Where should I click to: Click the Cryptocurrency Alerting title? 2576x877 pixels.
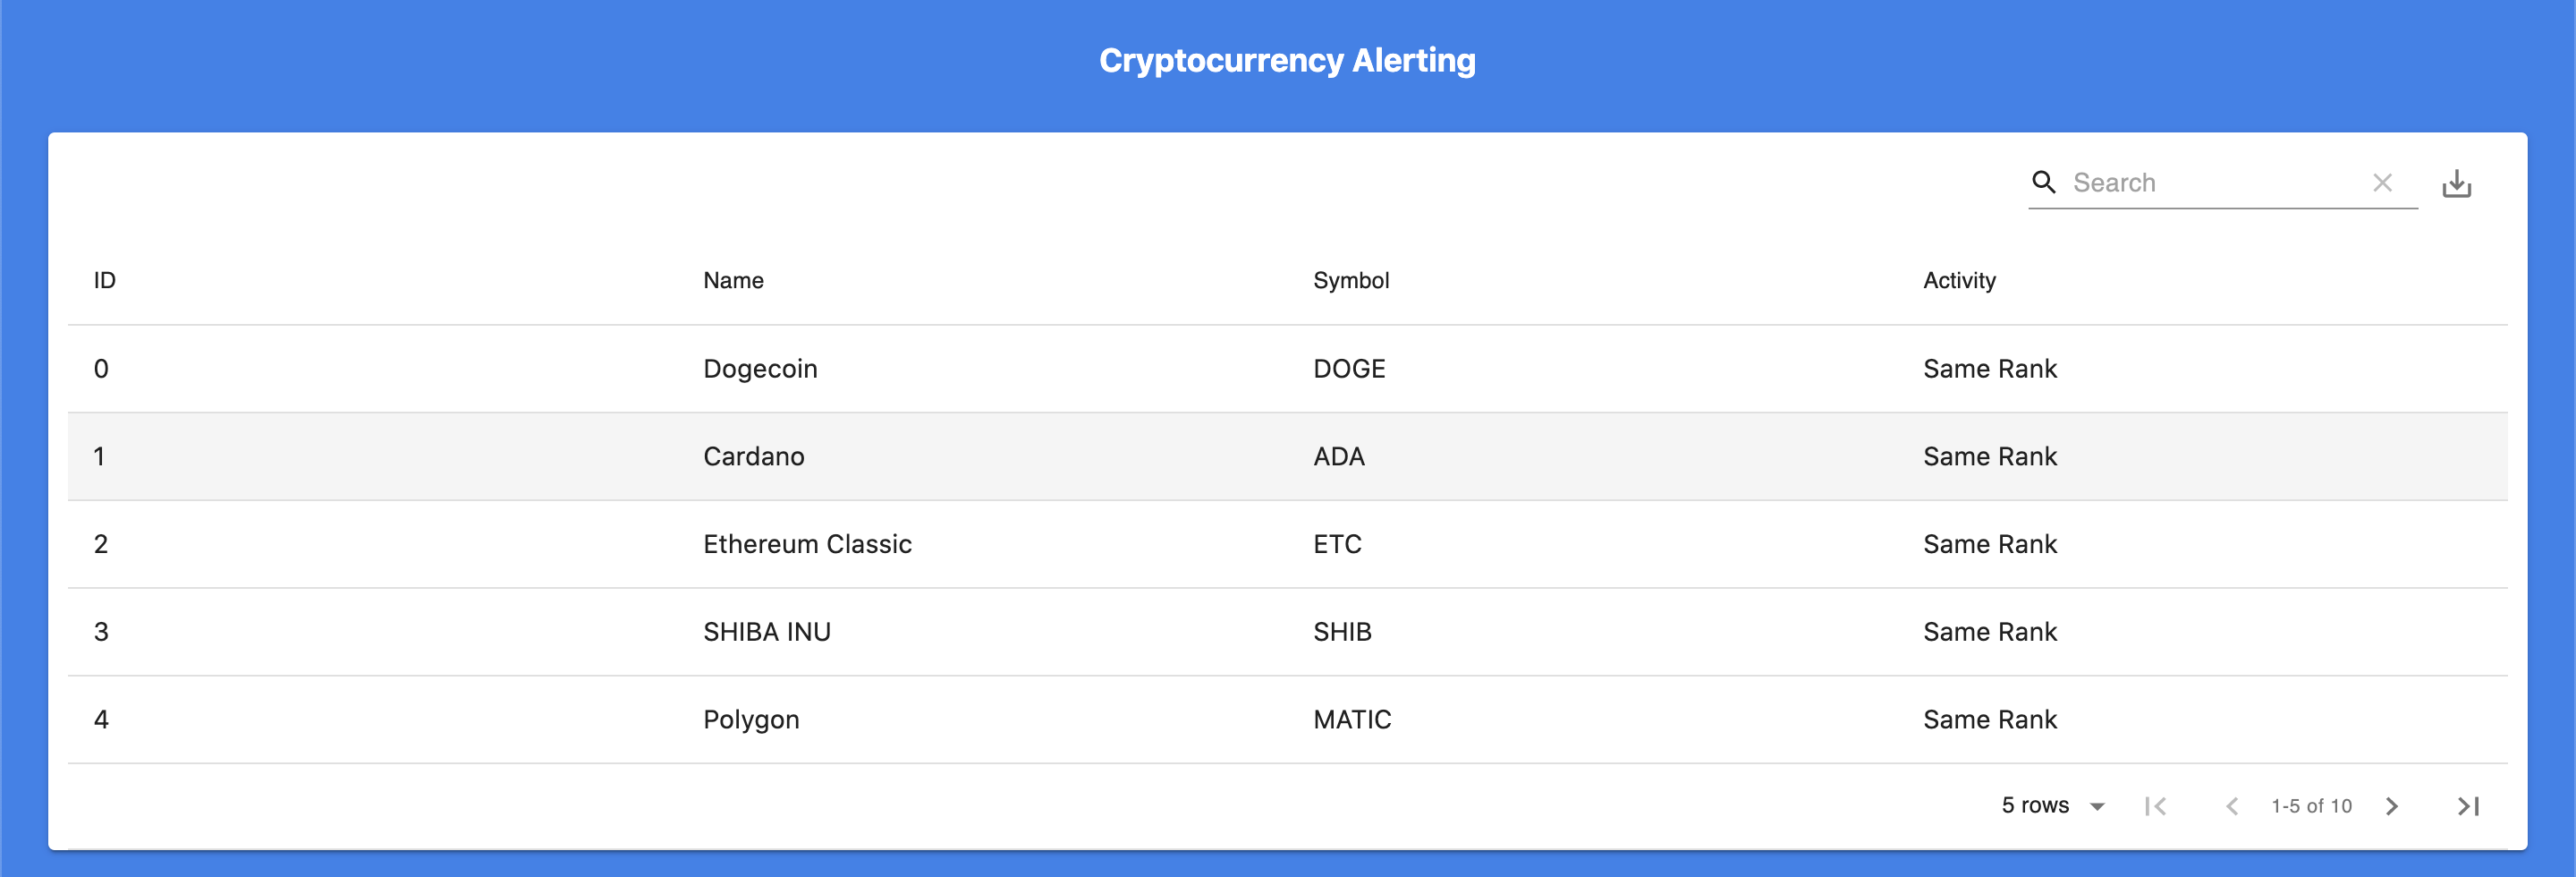pos(1287,59)
